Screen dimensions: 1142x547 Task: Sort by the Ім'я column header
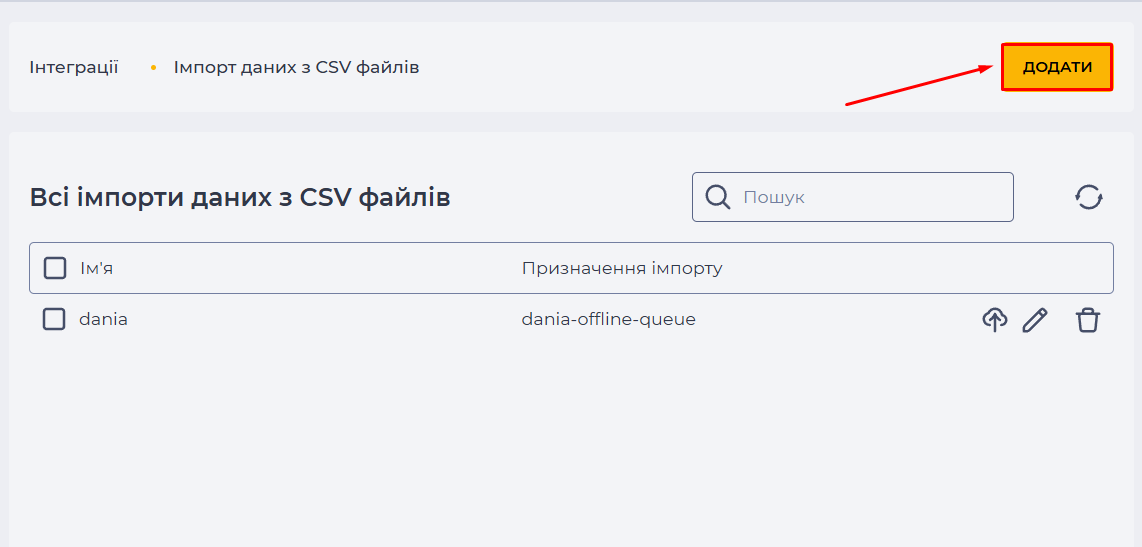click(x=96, y=268)
